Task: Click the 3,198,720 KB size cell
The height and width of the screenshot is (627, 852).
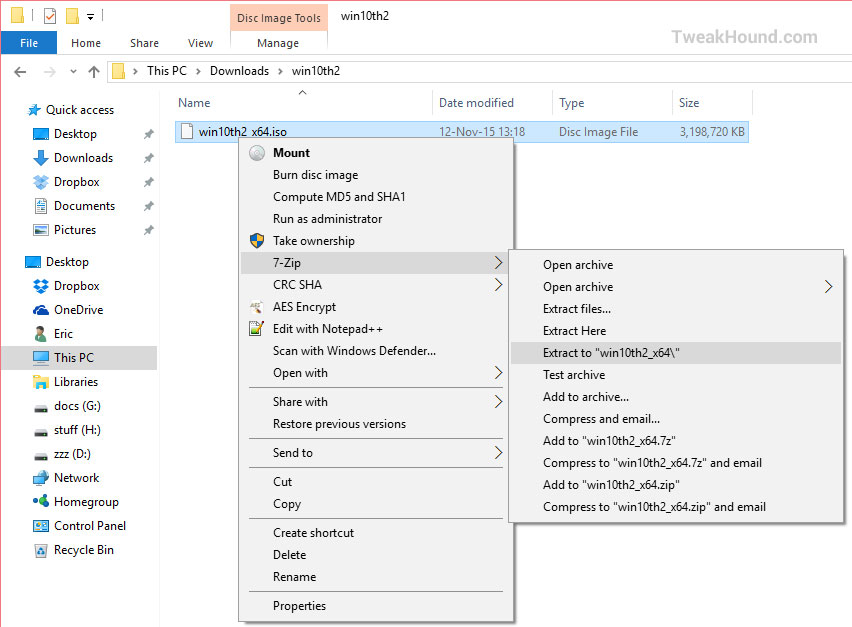Action: pos(712,131)
